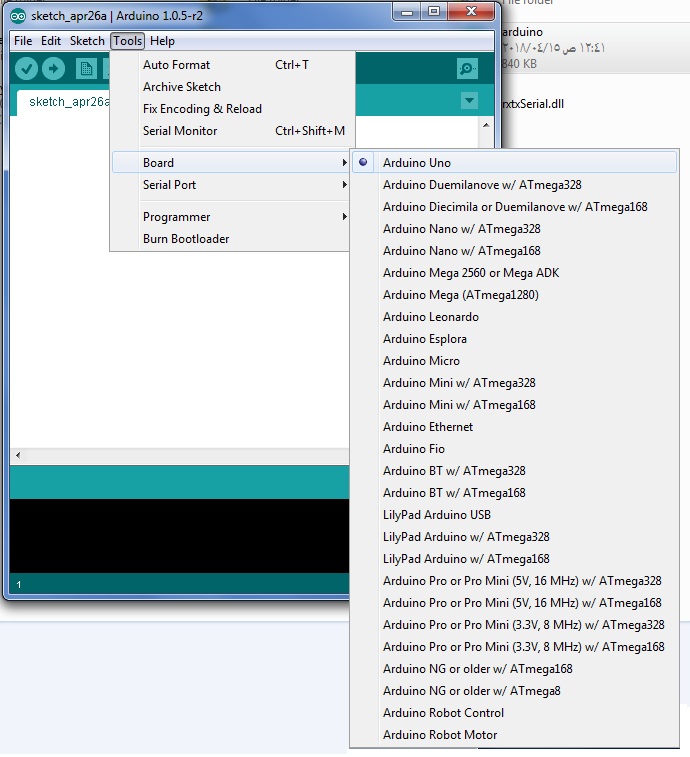Pick Pro Mini (3.3V, 8 MHz) w/ ATmega168
Image resolution: width=690 pixels, height=757 pixels.
(514, 647)
